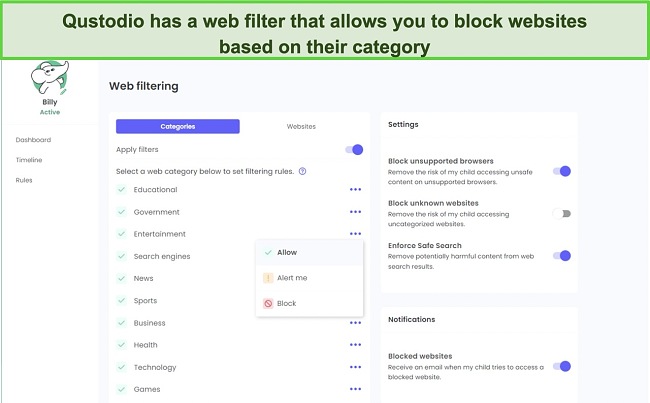Click the green check icon next to Entertainment

tap(121, 234)
